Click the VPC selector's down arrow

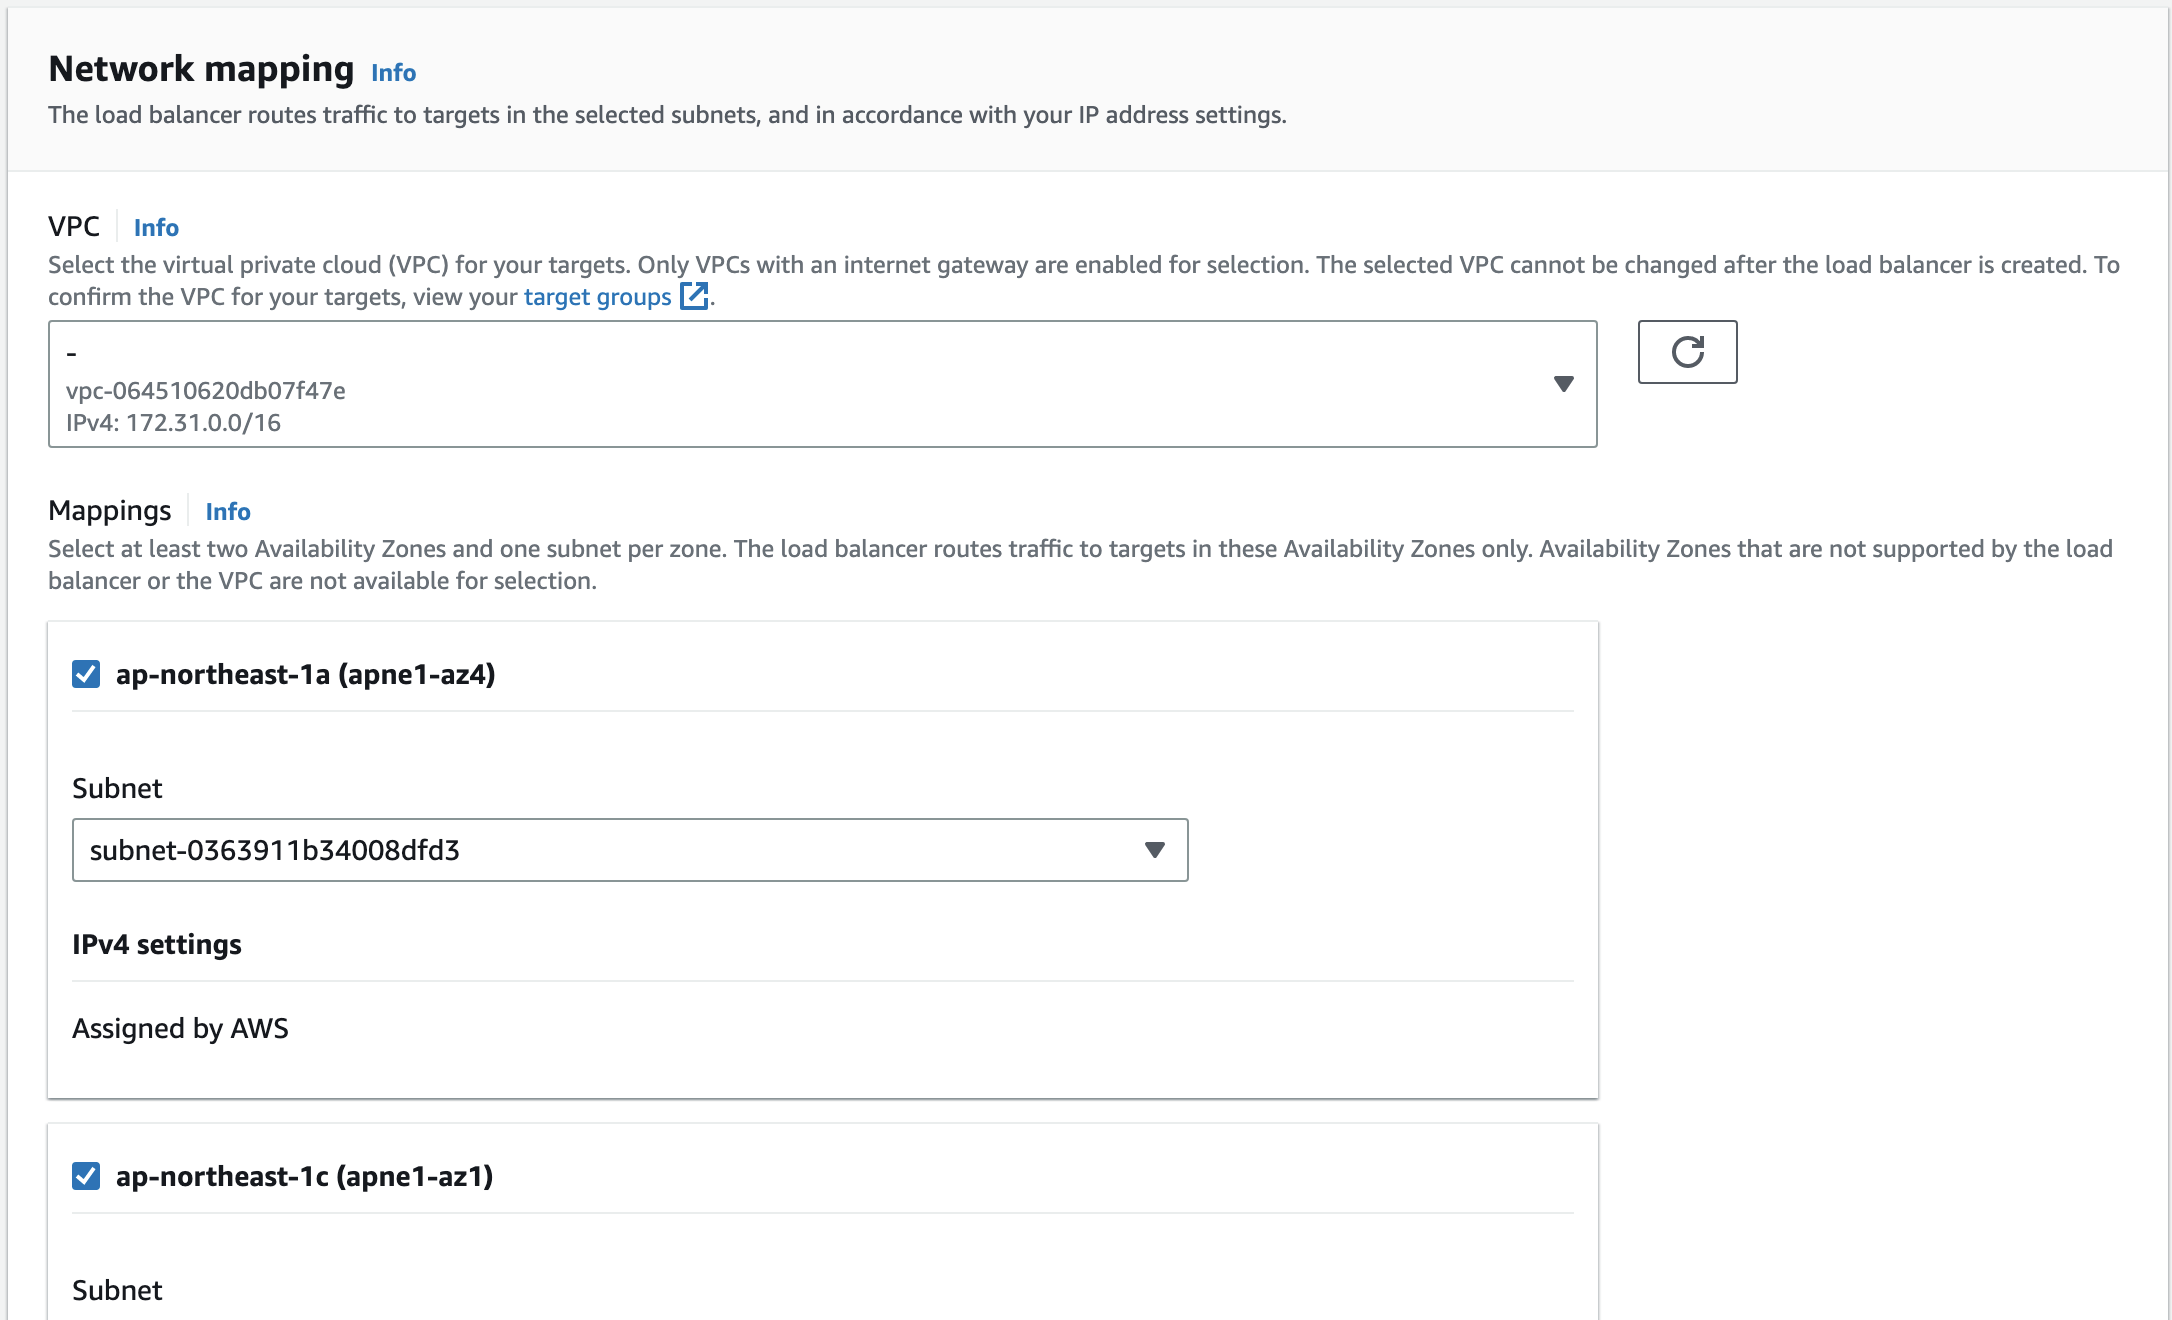[x=1563, y=384]
